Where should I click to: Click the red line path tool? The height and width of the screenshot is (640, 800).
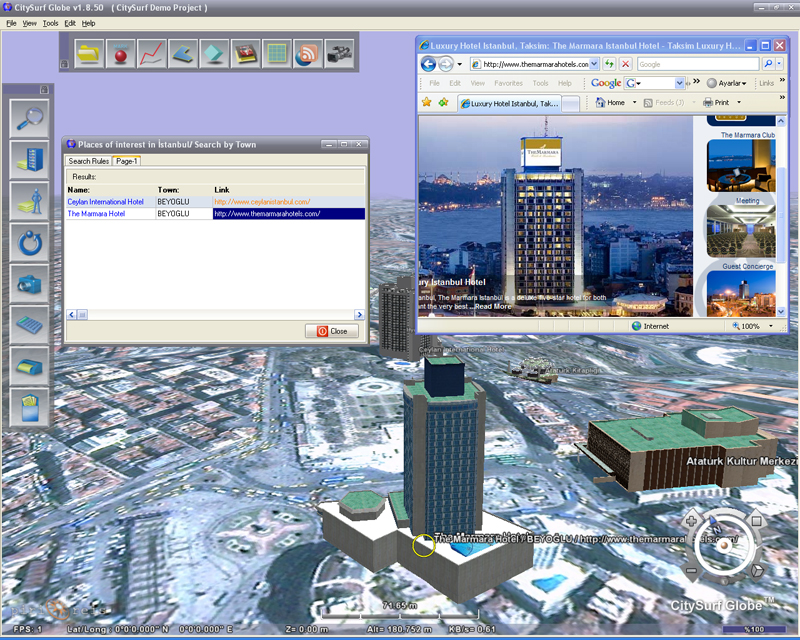pyautogui.click(x=152, y=54)
